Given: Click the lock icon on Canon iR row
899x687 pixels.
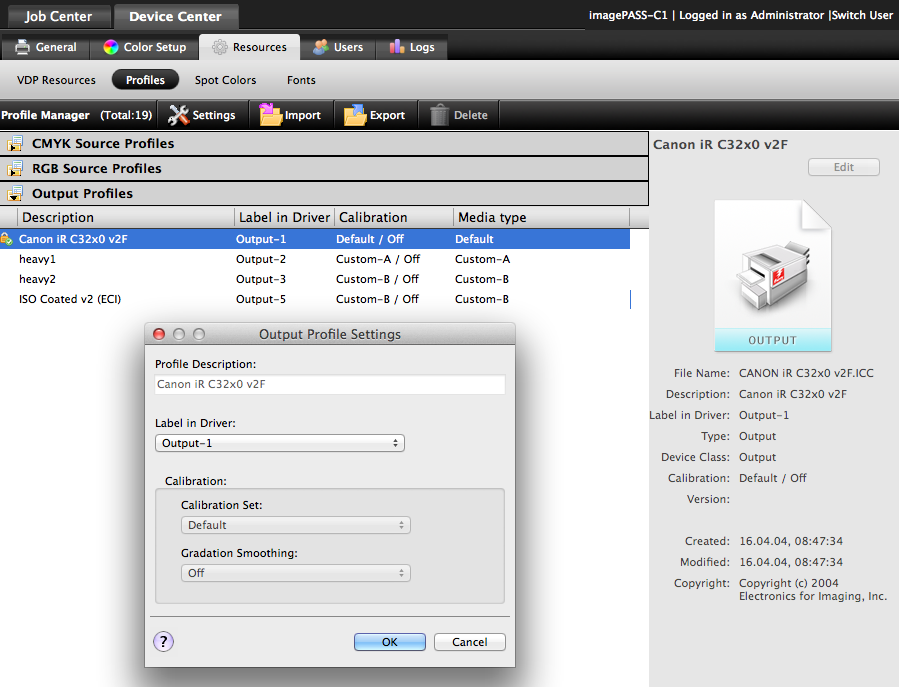Looking at the screenshot, I should point(6,239).
